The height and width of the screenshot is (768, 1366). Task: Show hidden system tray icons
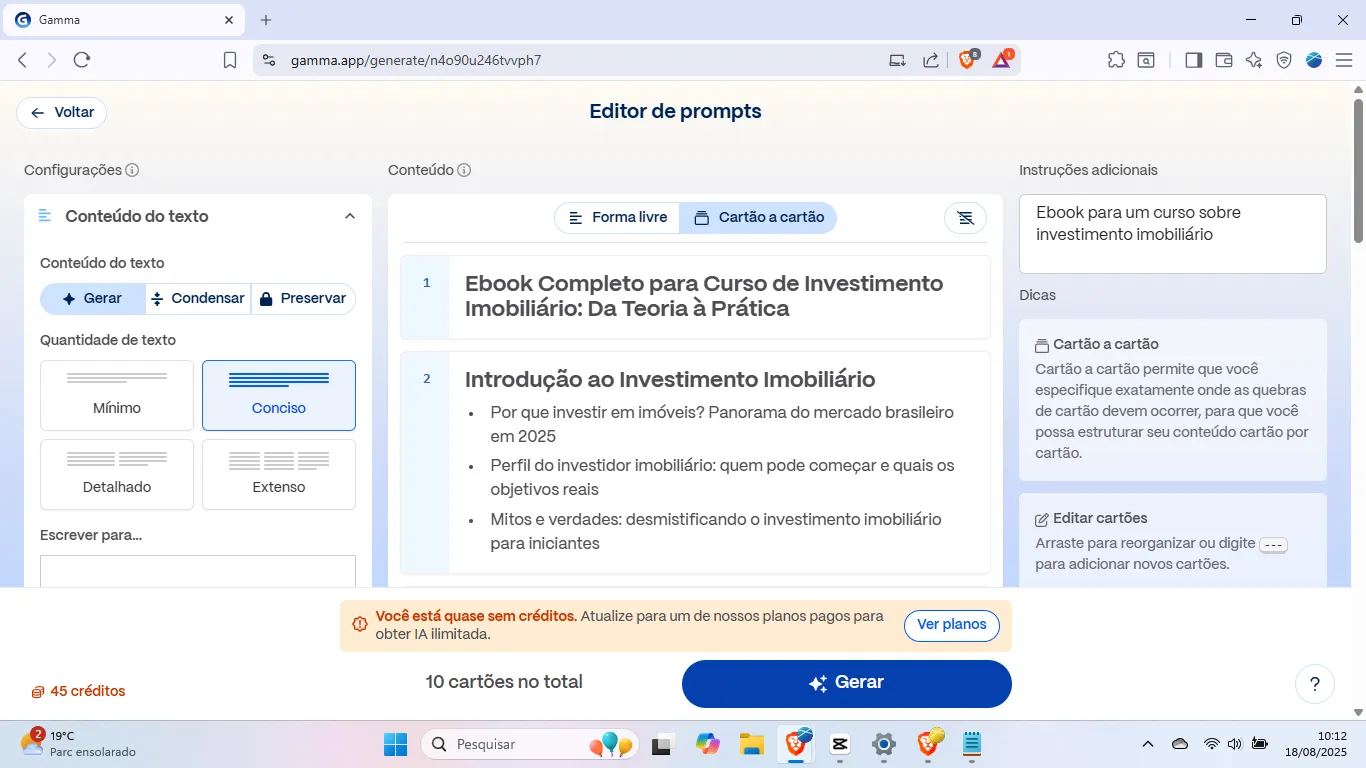click(1148, 744)
